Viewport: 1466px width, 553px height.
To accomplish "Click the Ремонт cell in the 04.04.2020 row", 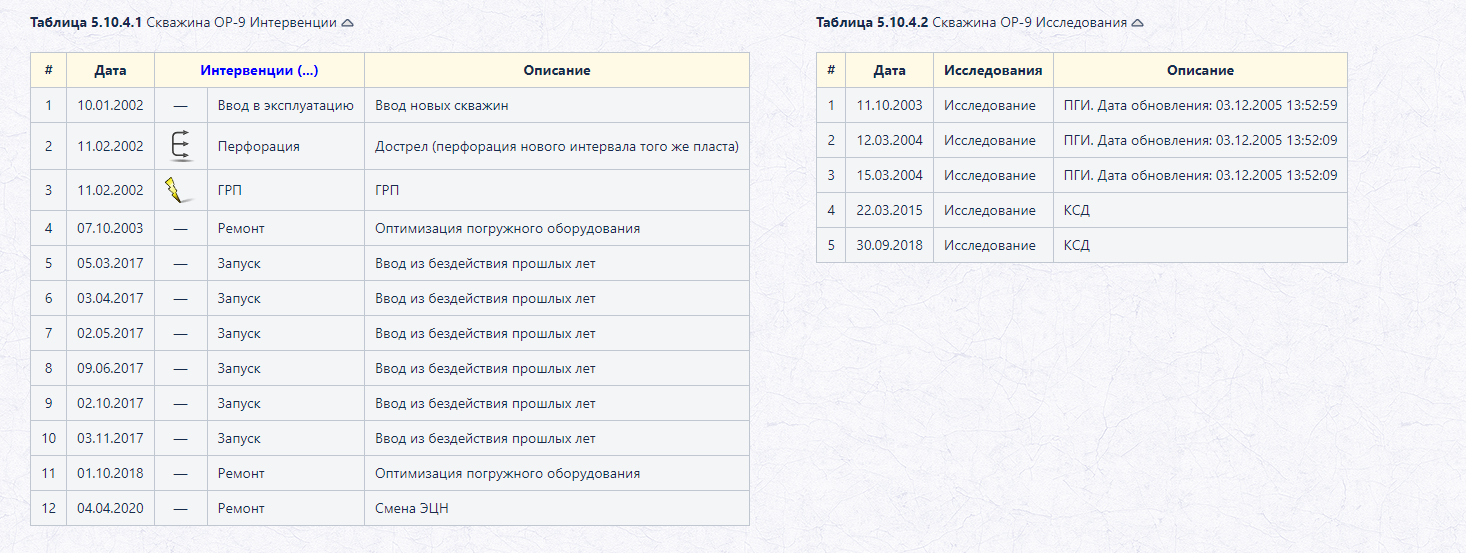I will (286, 508).
